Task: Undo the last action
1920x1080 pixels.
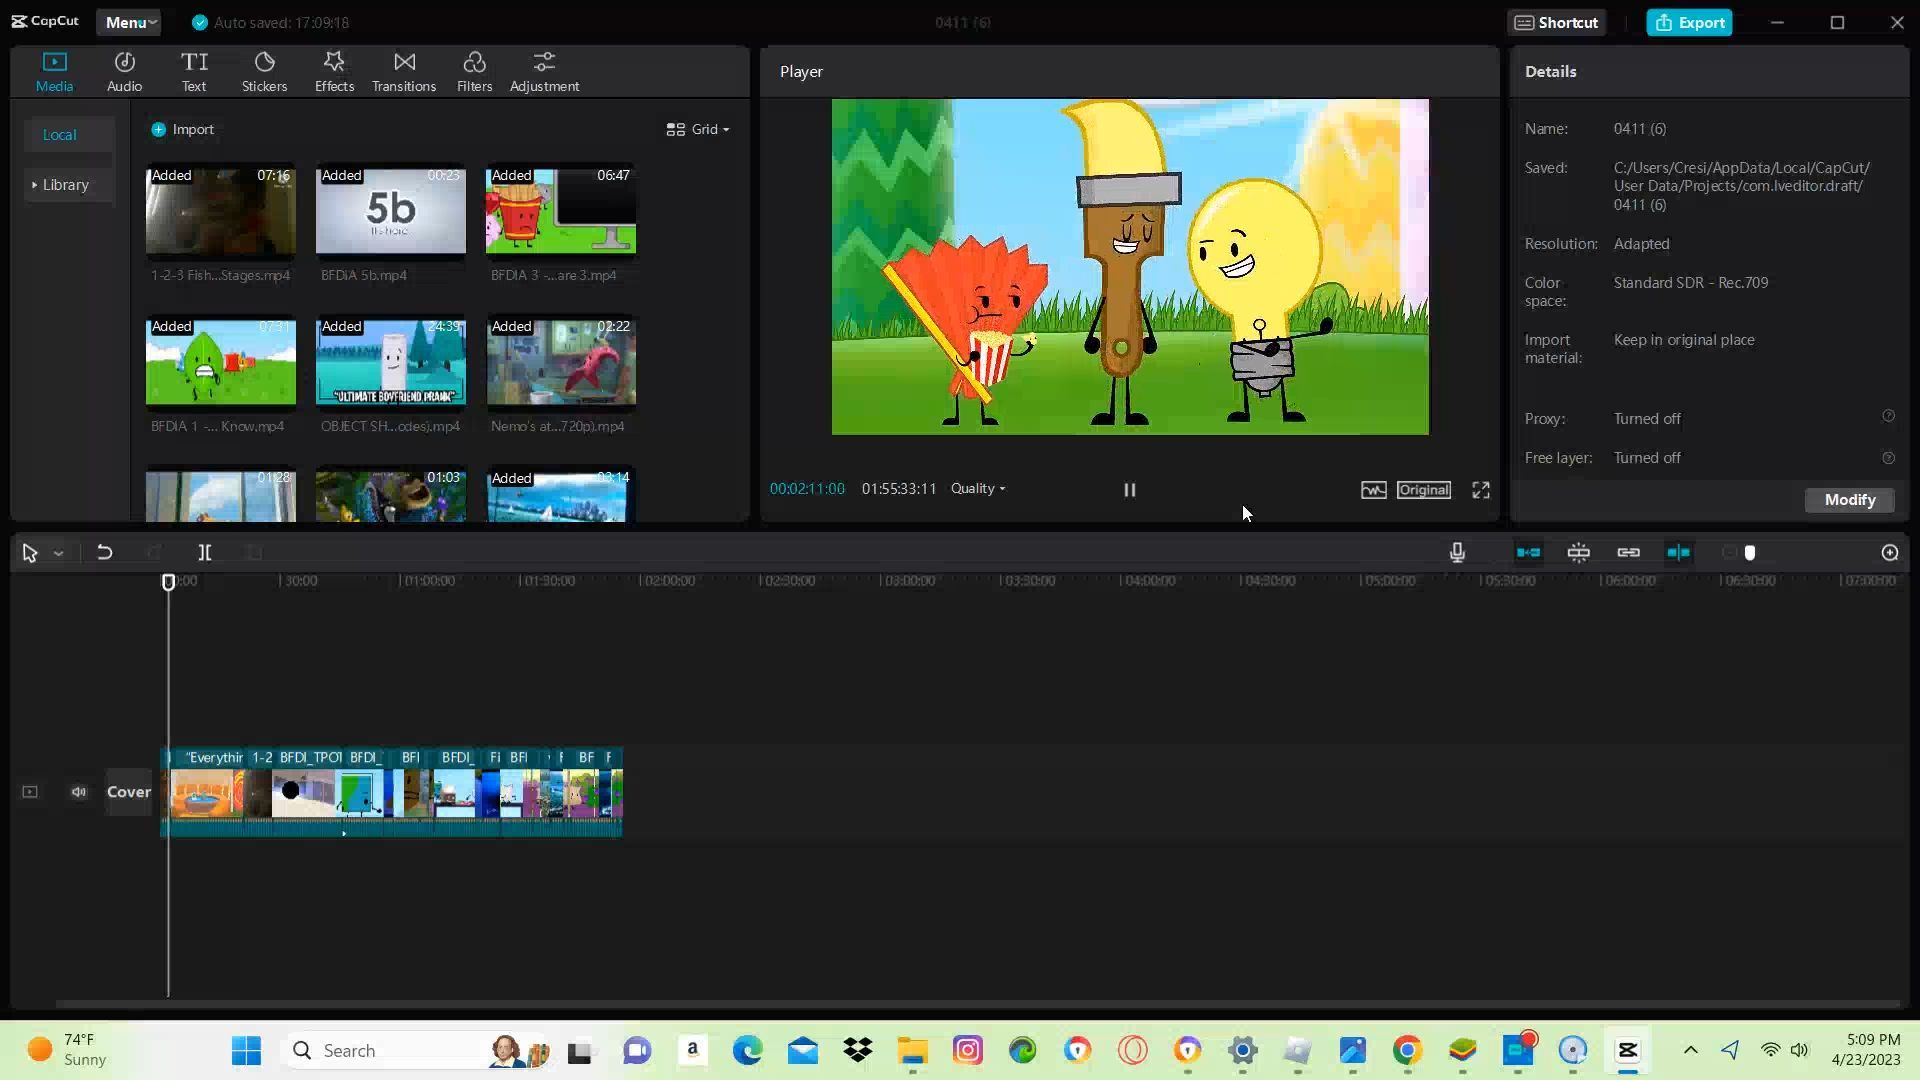Action: pos(104,552)
